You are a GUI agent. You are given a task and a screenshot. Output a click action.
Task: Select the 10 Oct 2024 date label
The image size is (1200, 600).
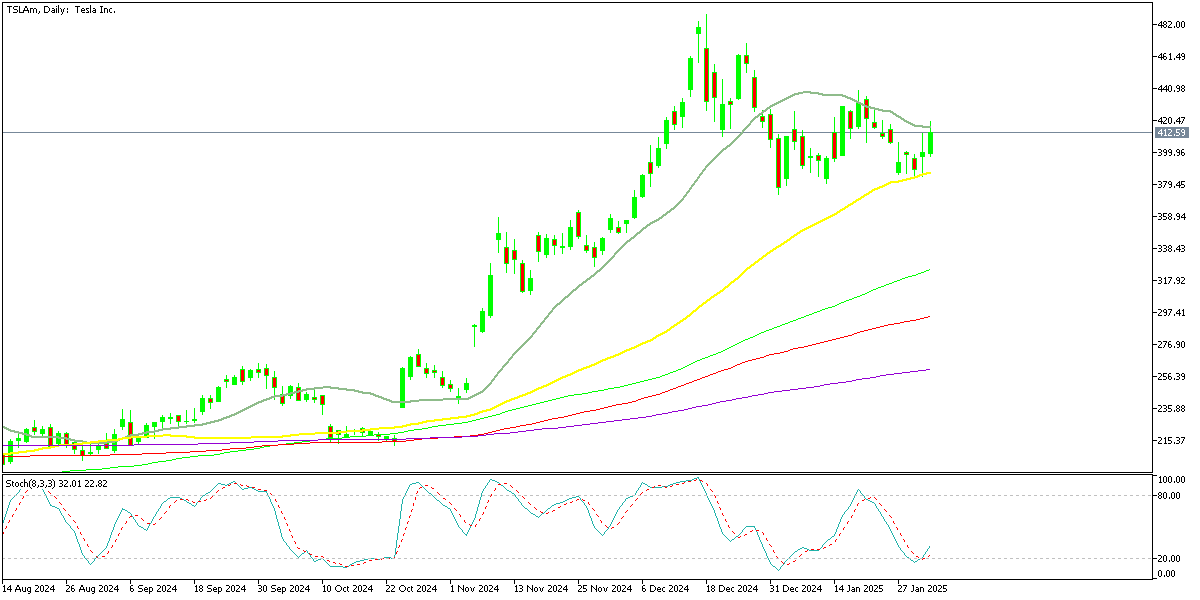(x=349, y=590)
